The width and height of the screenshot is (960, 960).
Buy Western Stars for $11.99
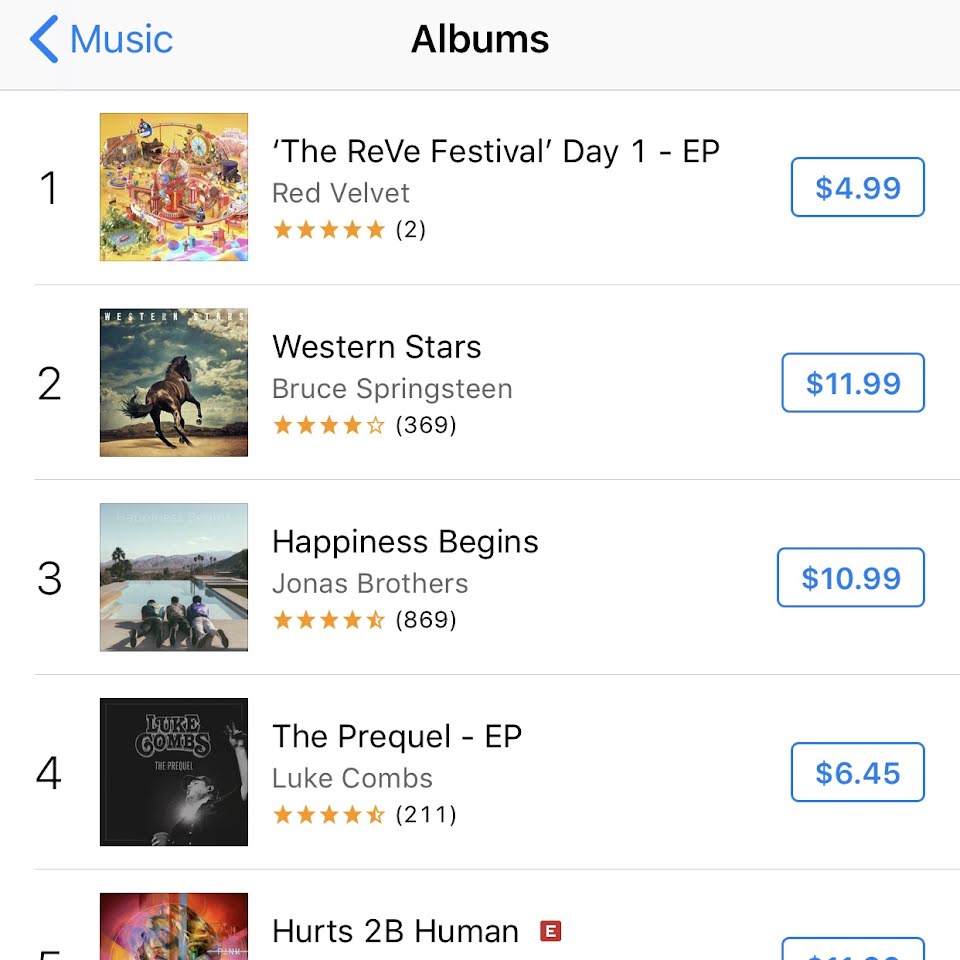[853, 382]
